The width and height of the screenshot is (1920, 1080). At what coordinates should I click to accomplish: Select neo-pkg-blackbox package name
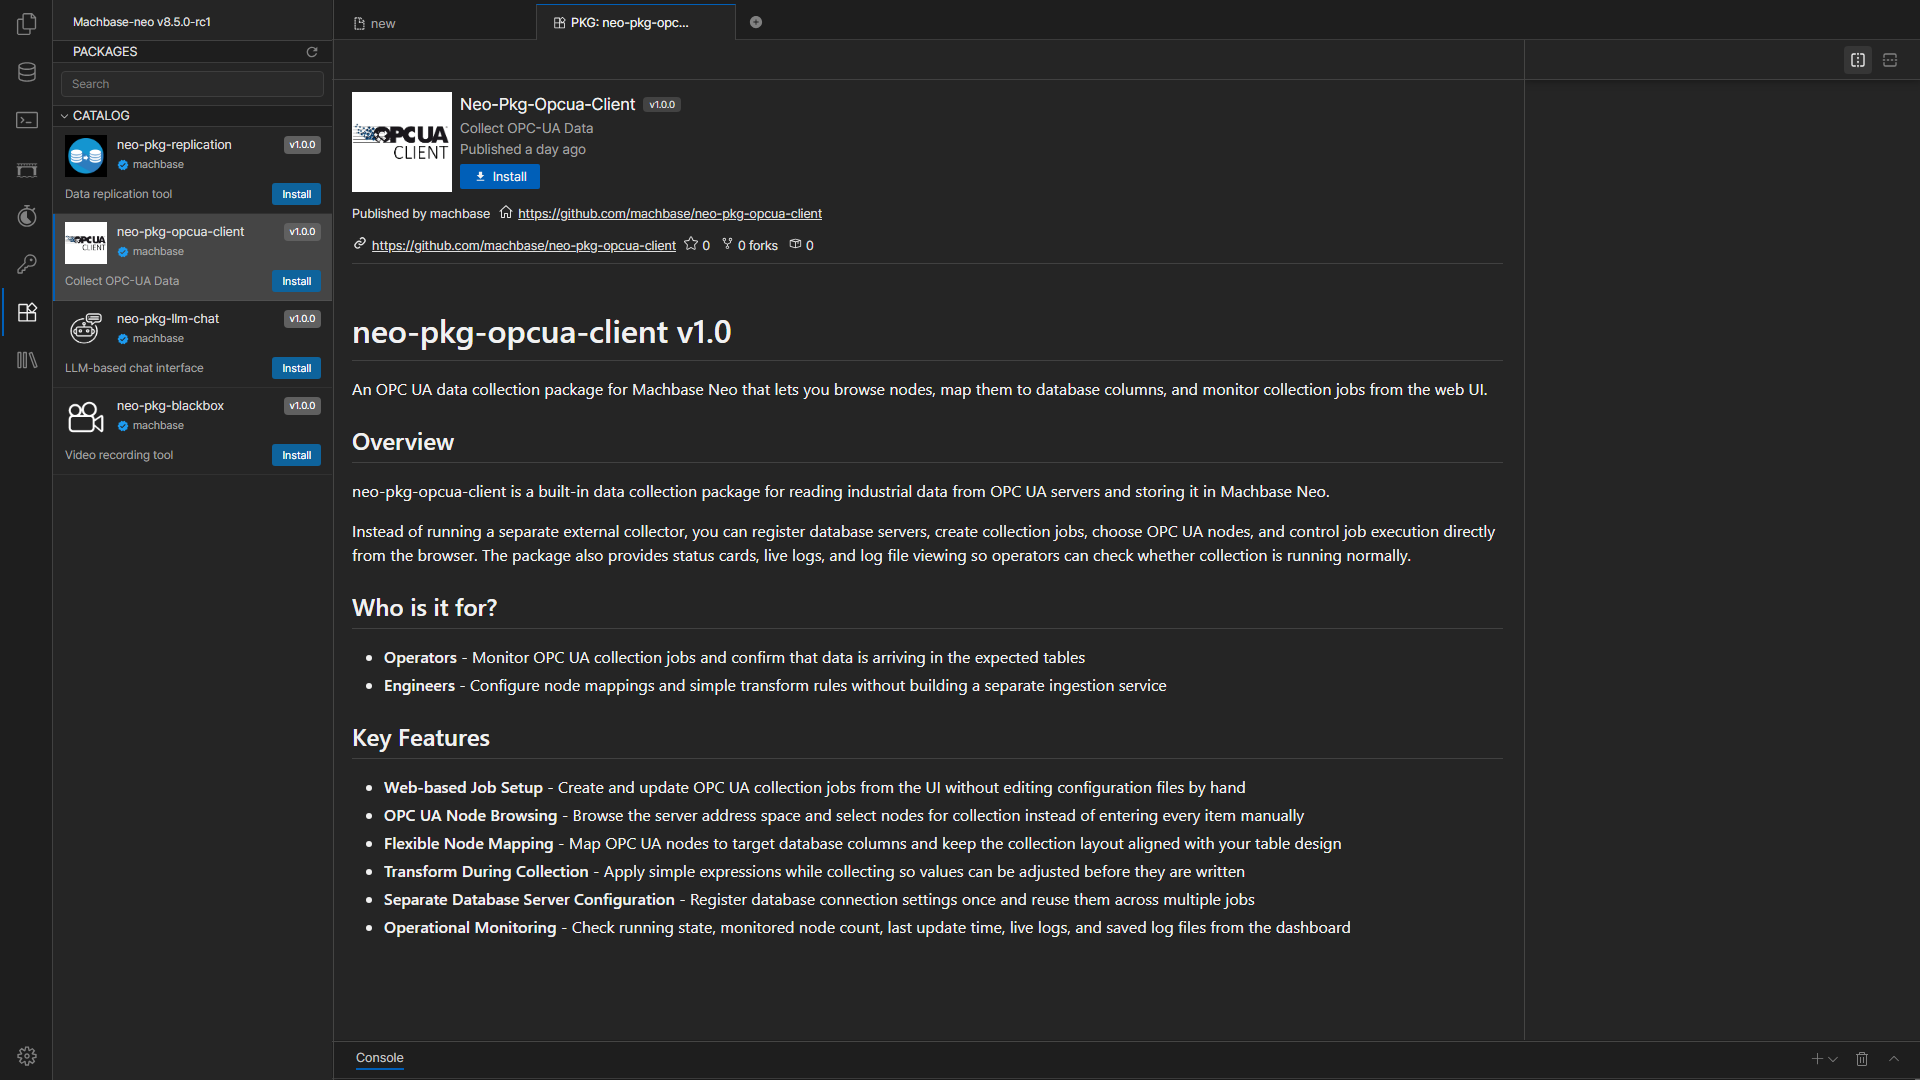[170, 406]
